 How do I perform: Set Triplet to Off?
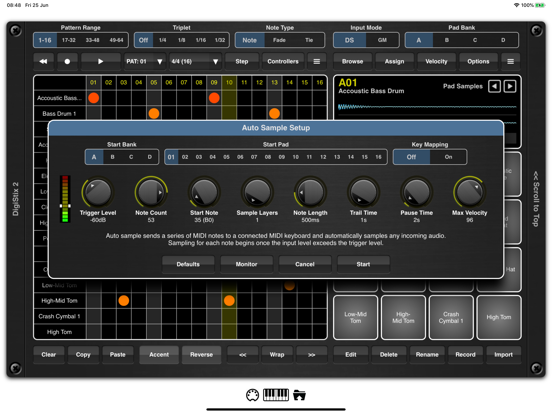(x=143, y=40)
